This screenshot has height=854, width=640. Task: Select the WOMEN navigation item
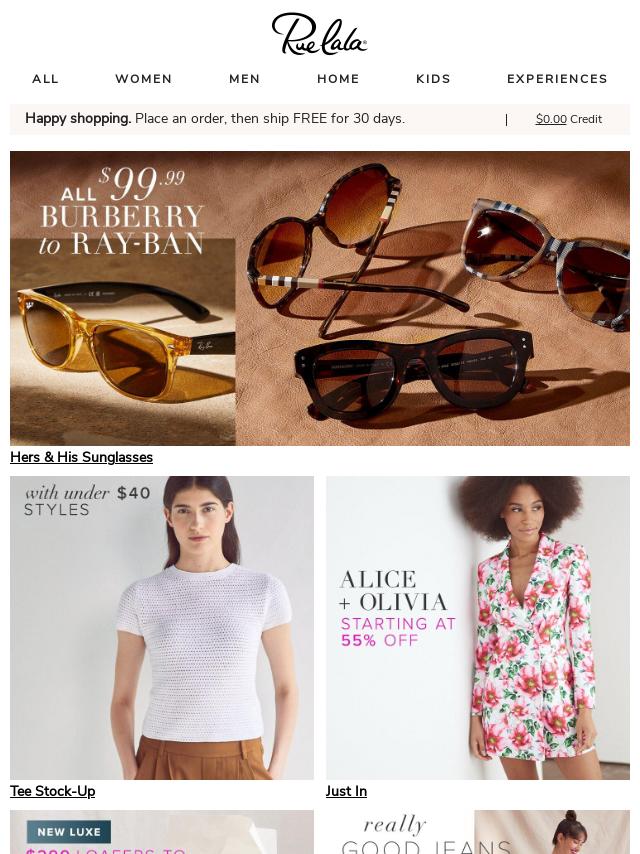[144, 79]
